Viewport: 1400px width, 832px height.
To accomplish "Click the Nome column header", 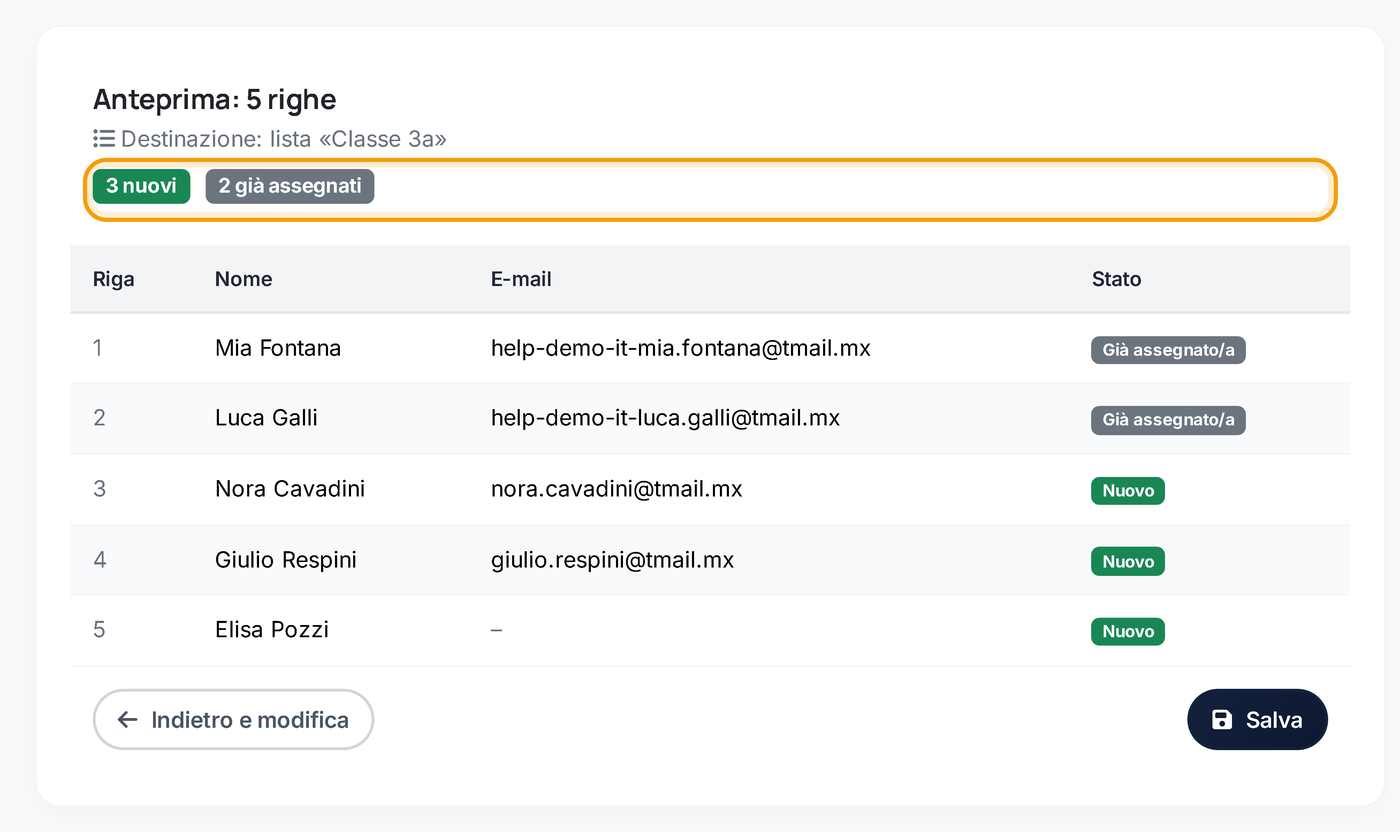I will coord(243,279).
